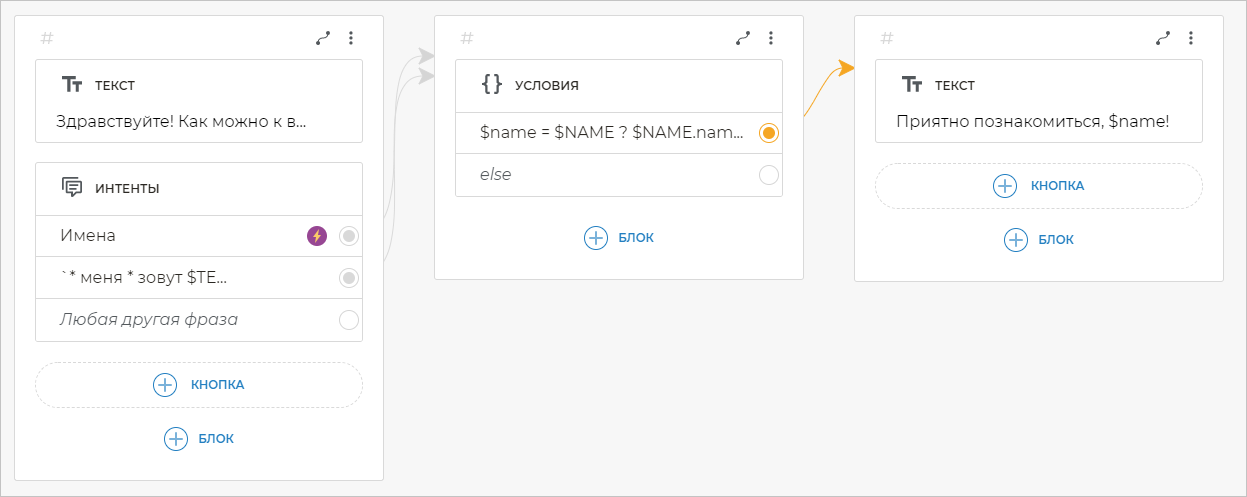Select connector circle for 'меня зовут' intent

coord(348,278)
